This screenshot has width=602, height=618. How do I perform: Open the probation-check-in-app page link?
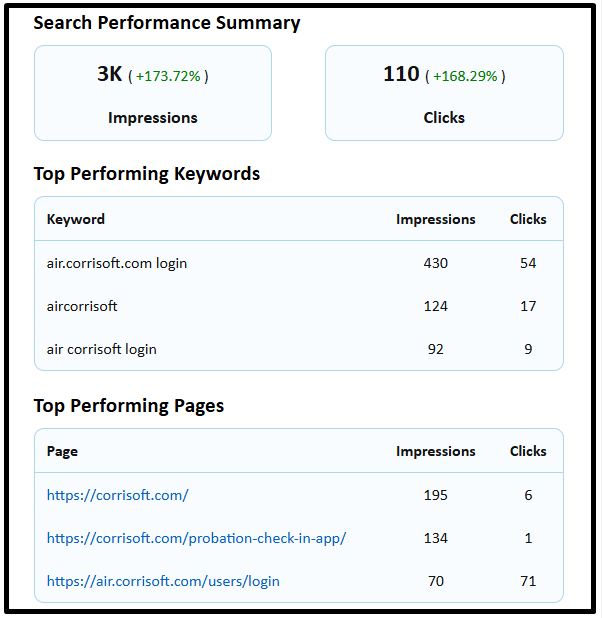(196, 538)
